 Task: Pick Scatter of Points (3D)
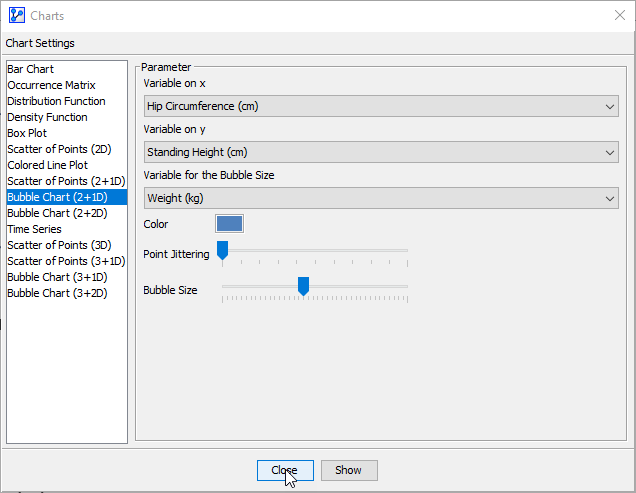pos(59,245)
